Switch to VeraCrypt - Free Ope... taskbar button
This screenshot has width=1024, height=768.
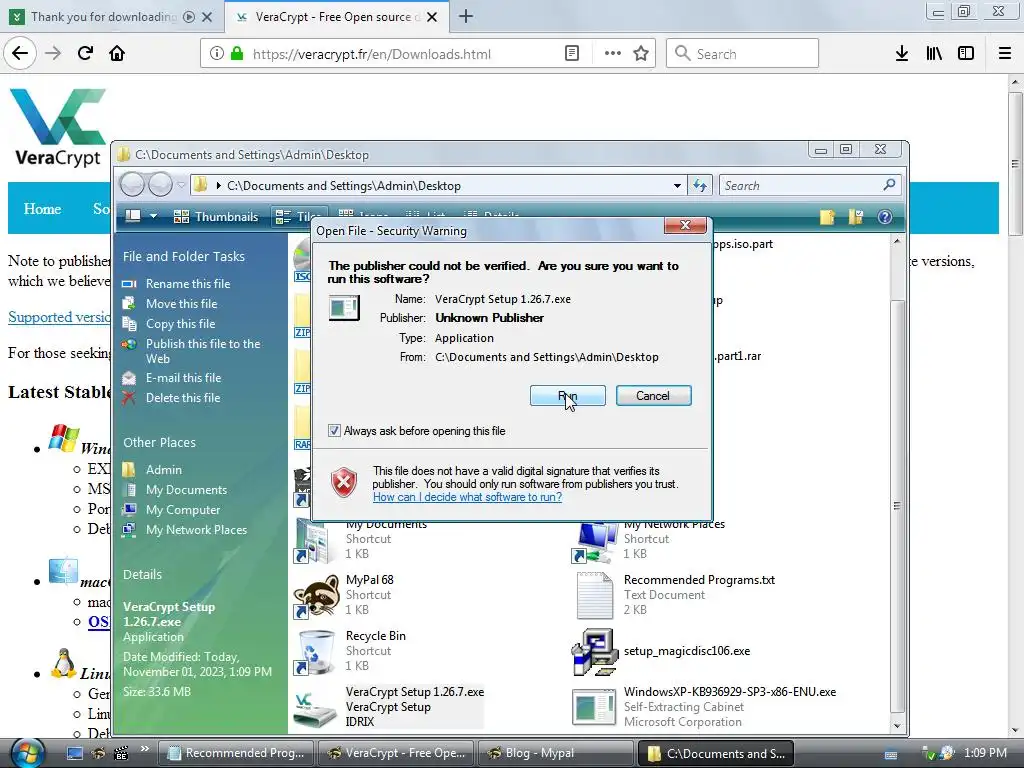[x=396, y=753]
